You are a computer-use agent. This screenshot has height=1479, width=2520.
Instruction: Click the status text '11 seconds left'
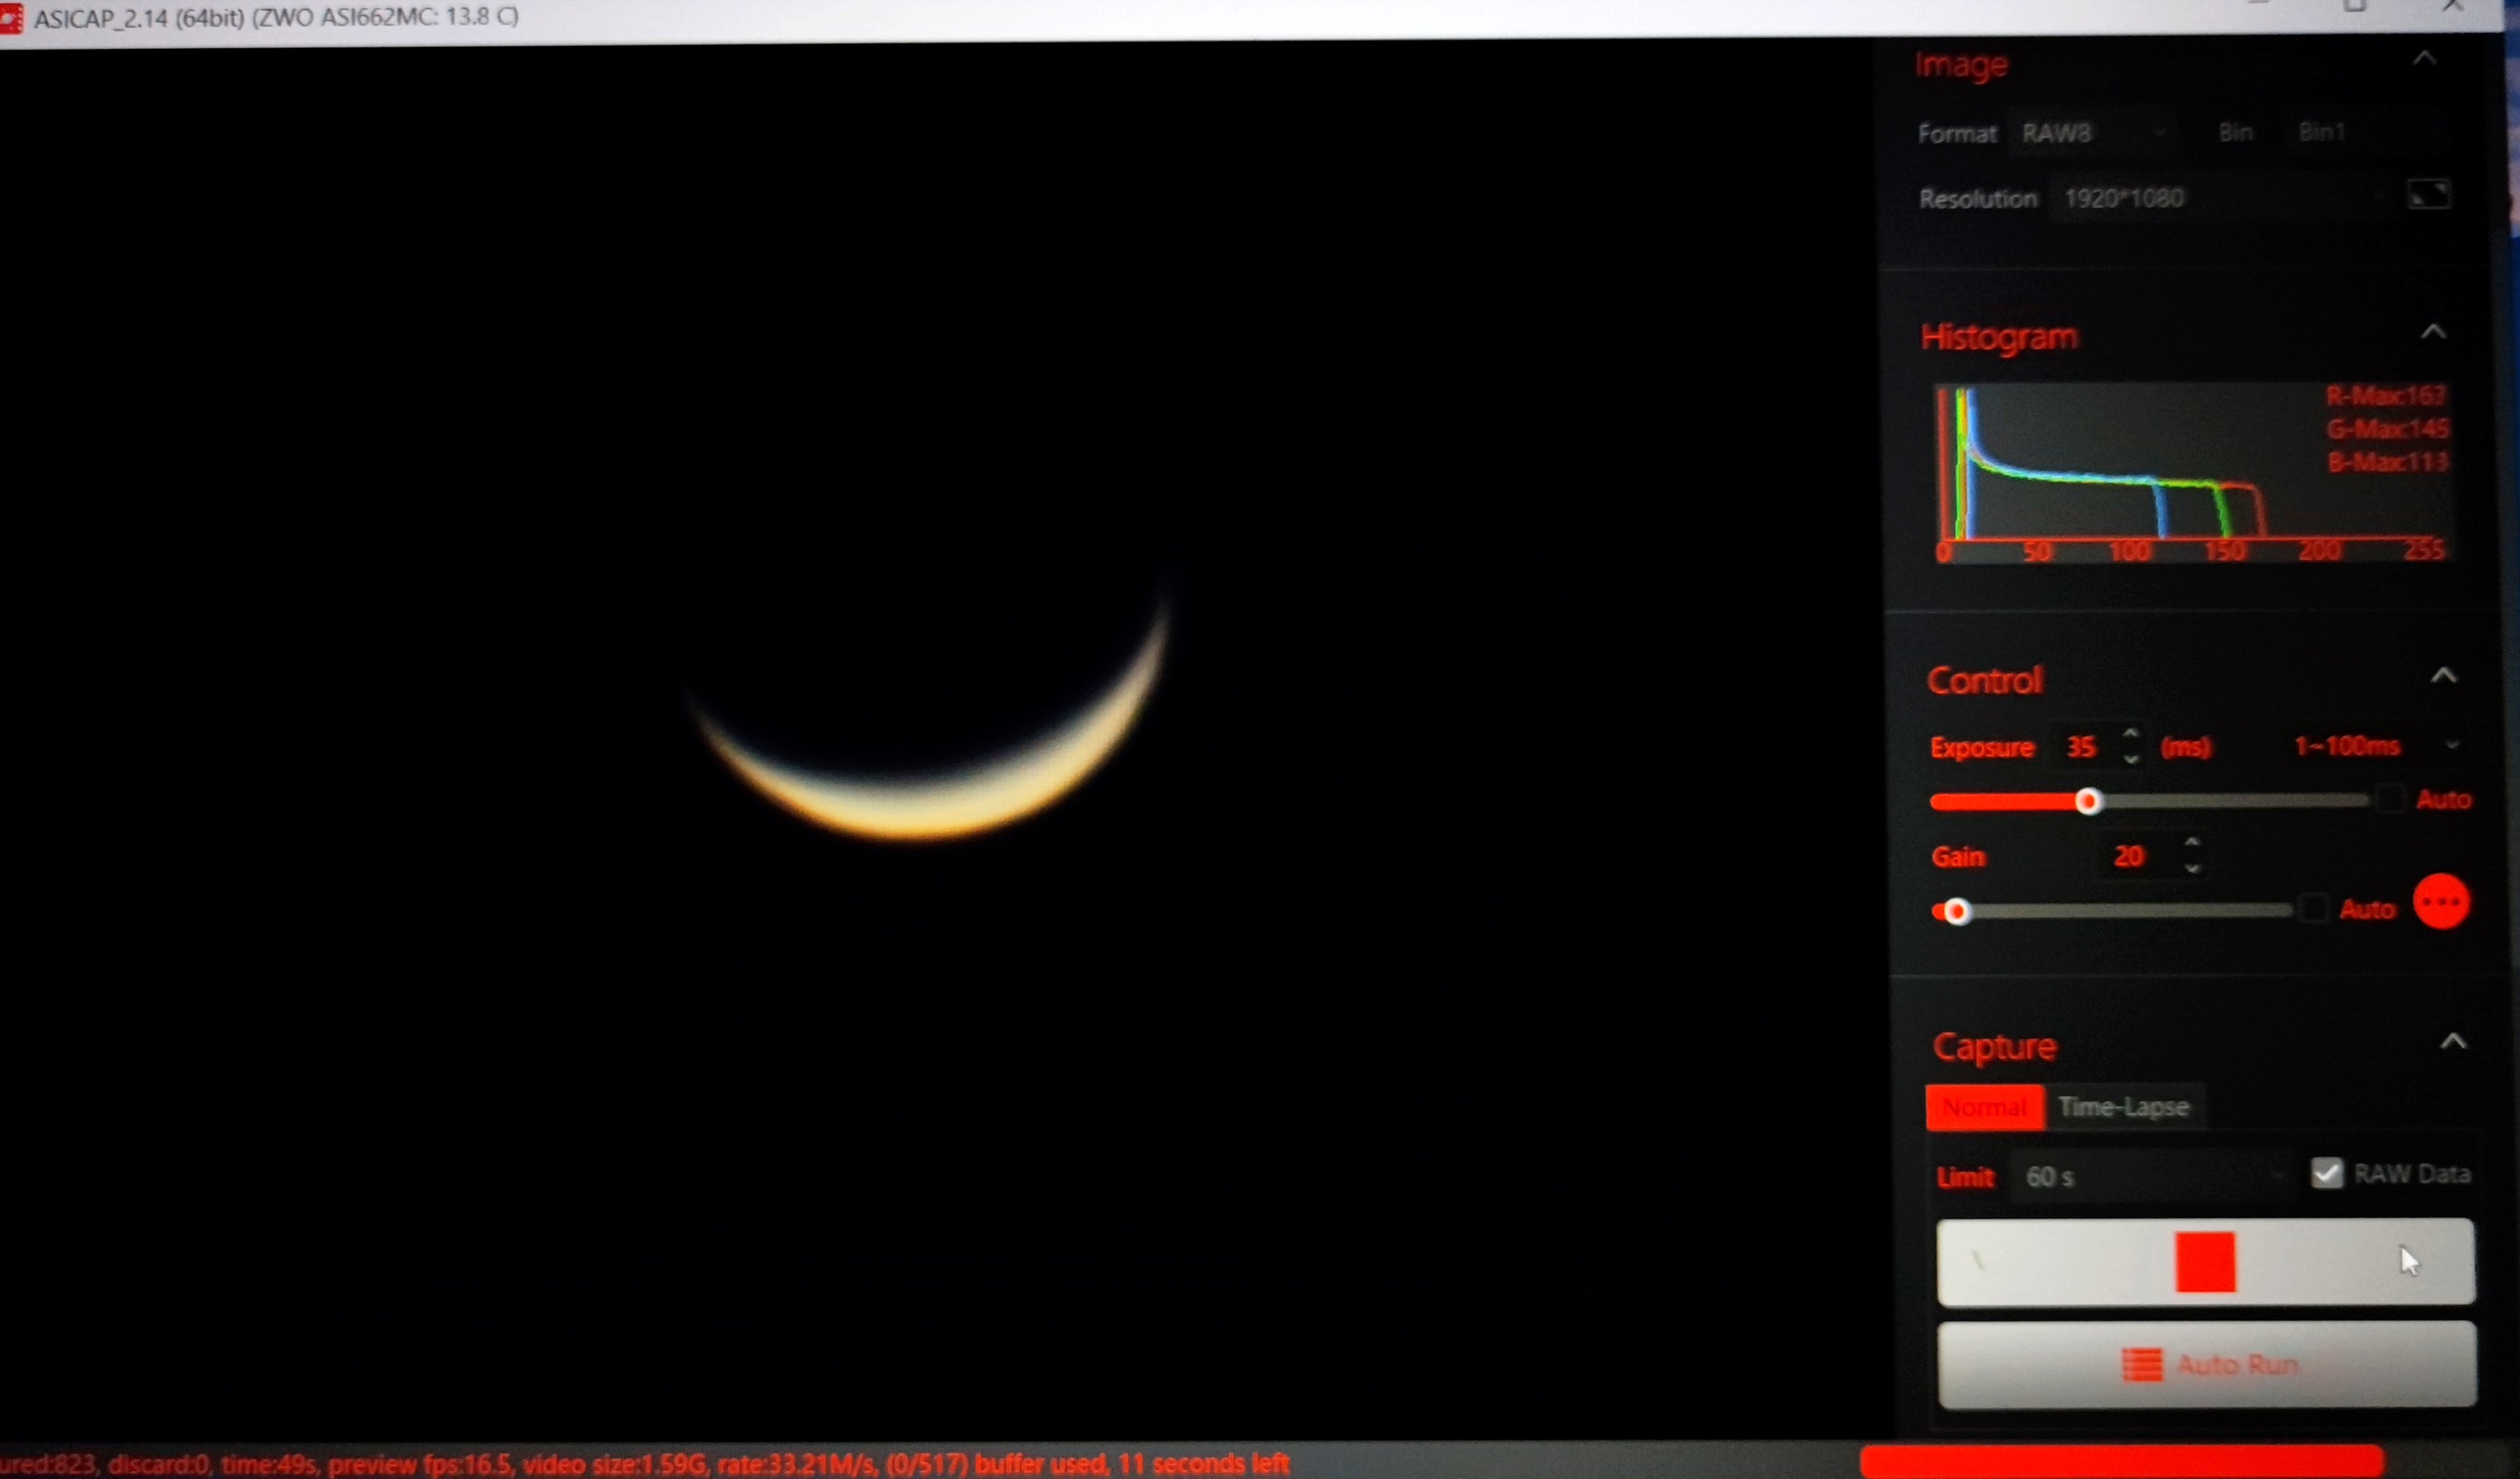(1203, 1463)
